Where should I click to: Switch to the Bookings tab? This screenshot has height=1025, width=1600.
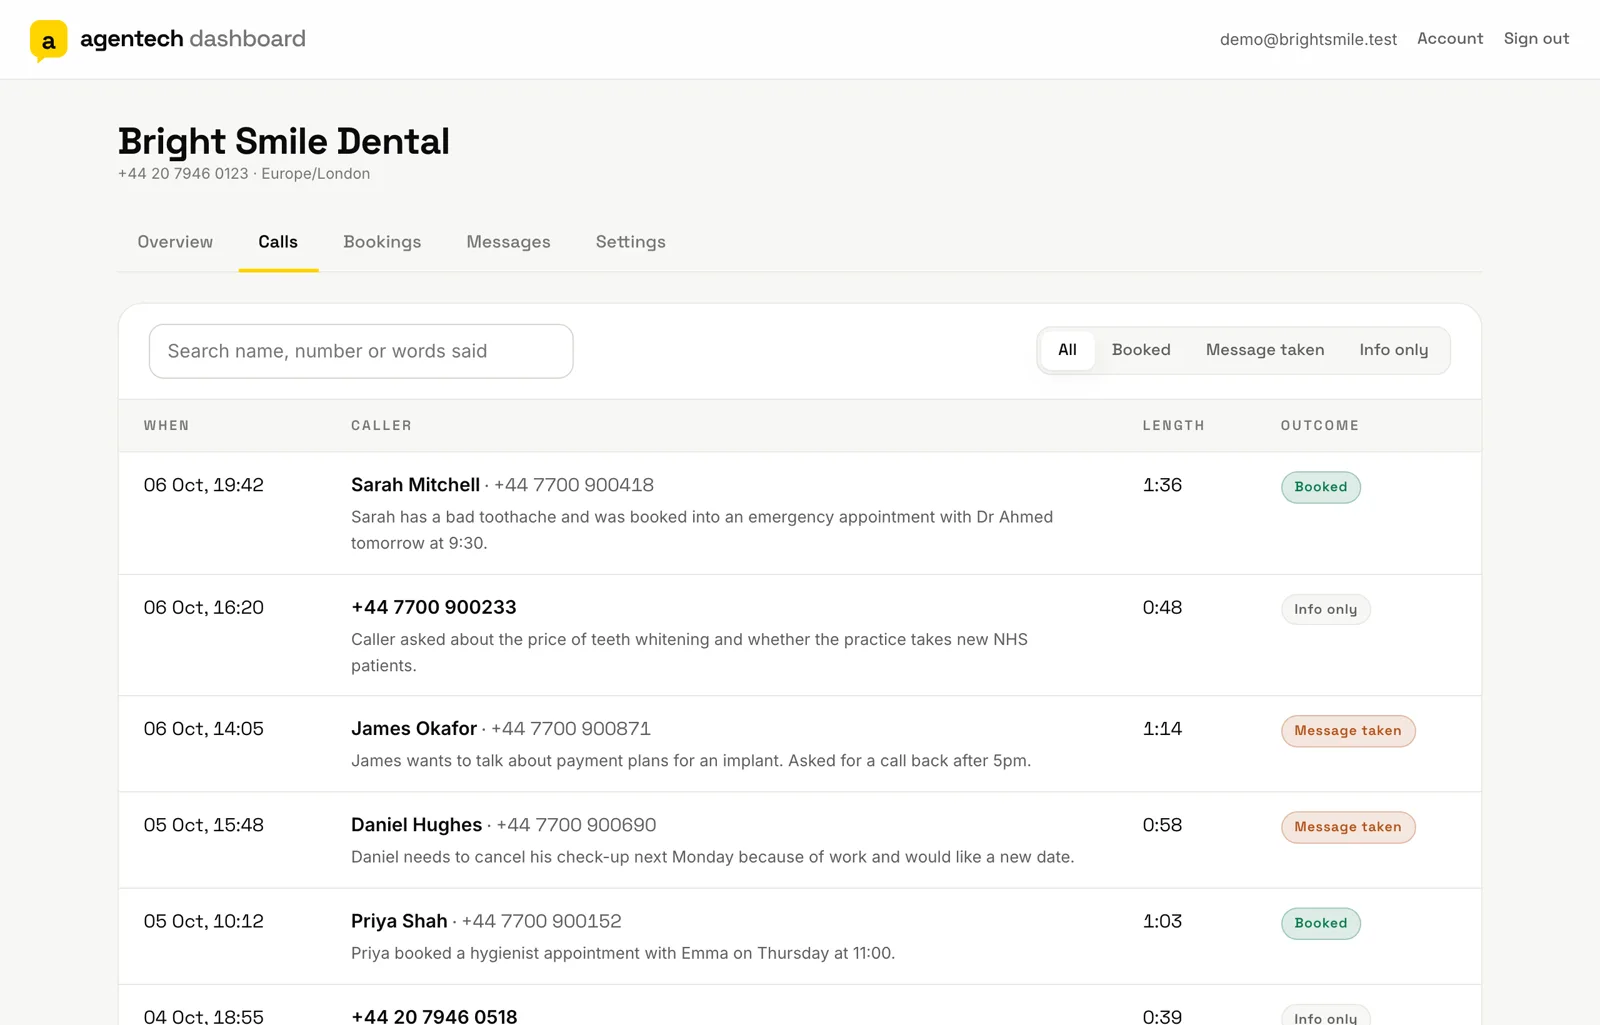pyautogui.click(x=382, y=242)
